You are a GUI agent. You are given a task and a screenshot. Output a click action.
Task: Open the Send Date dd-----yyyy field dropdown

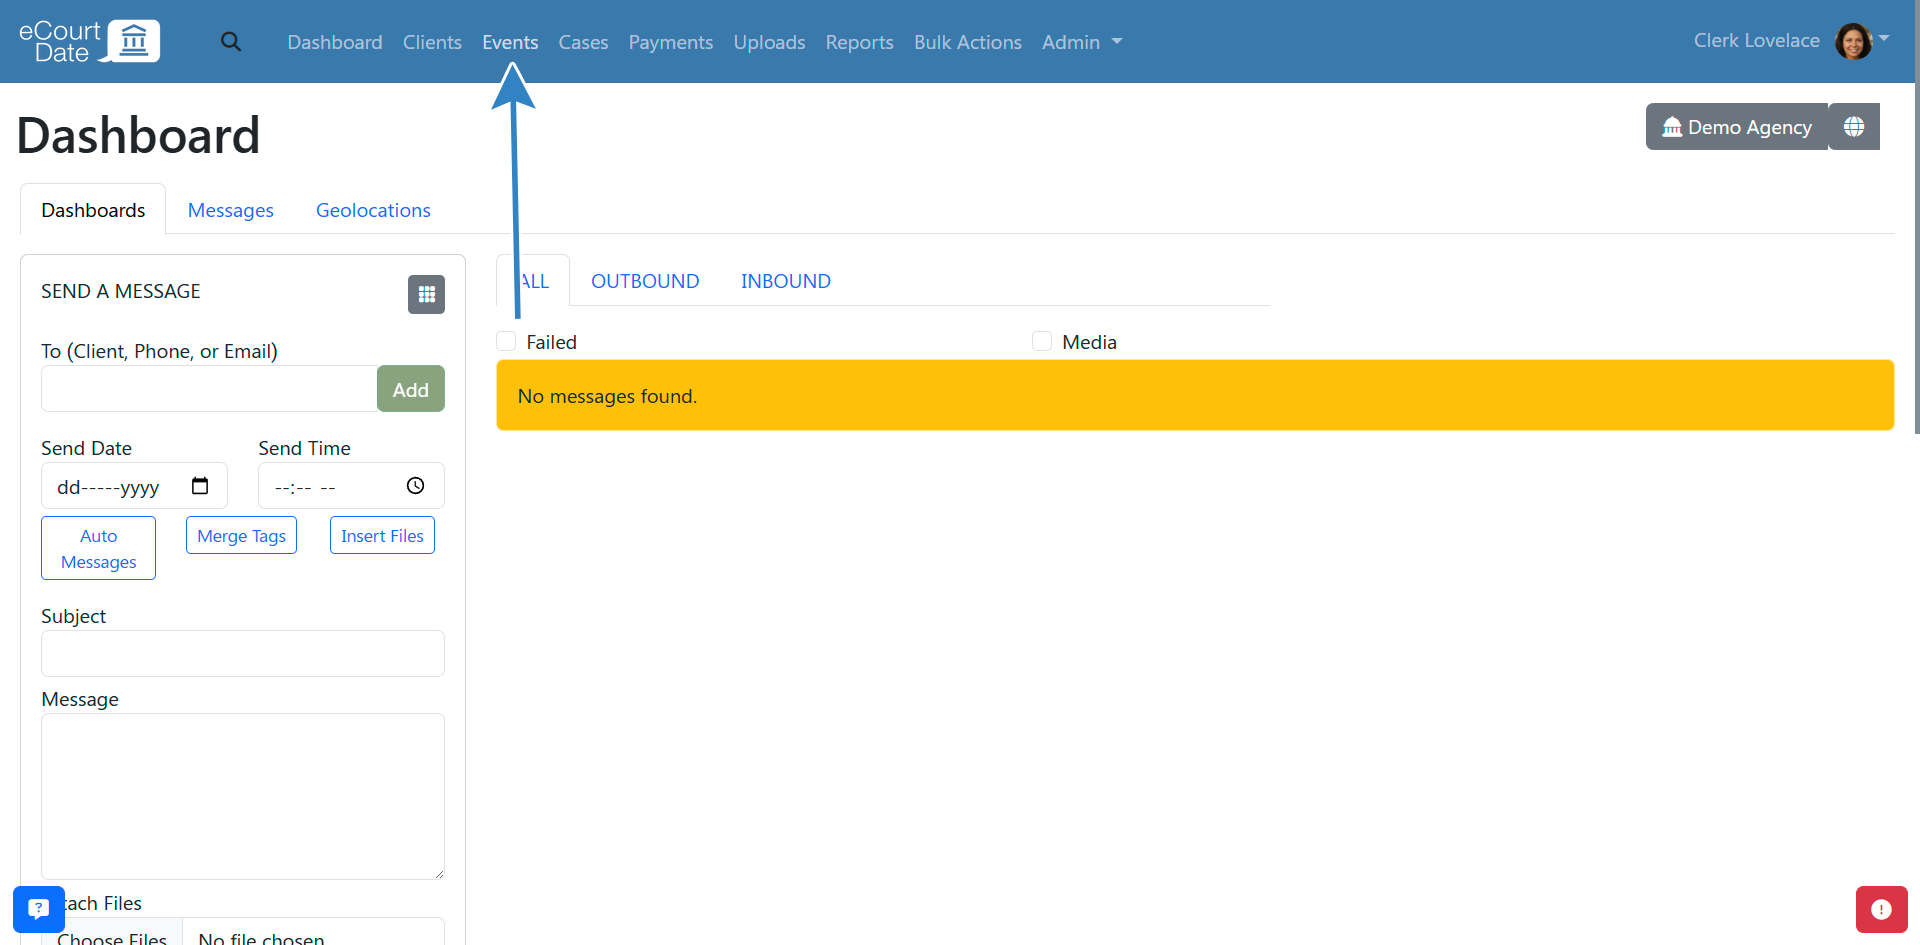pyautogui.click(x=120, y=487)
